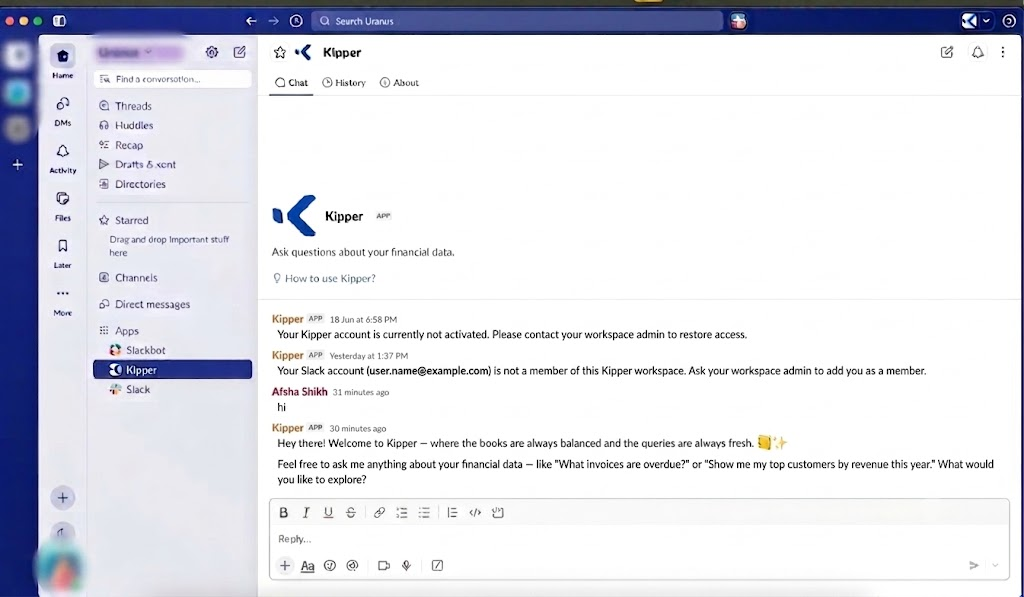
Task: Open the Files view
Action: [63, 206]
